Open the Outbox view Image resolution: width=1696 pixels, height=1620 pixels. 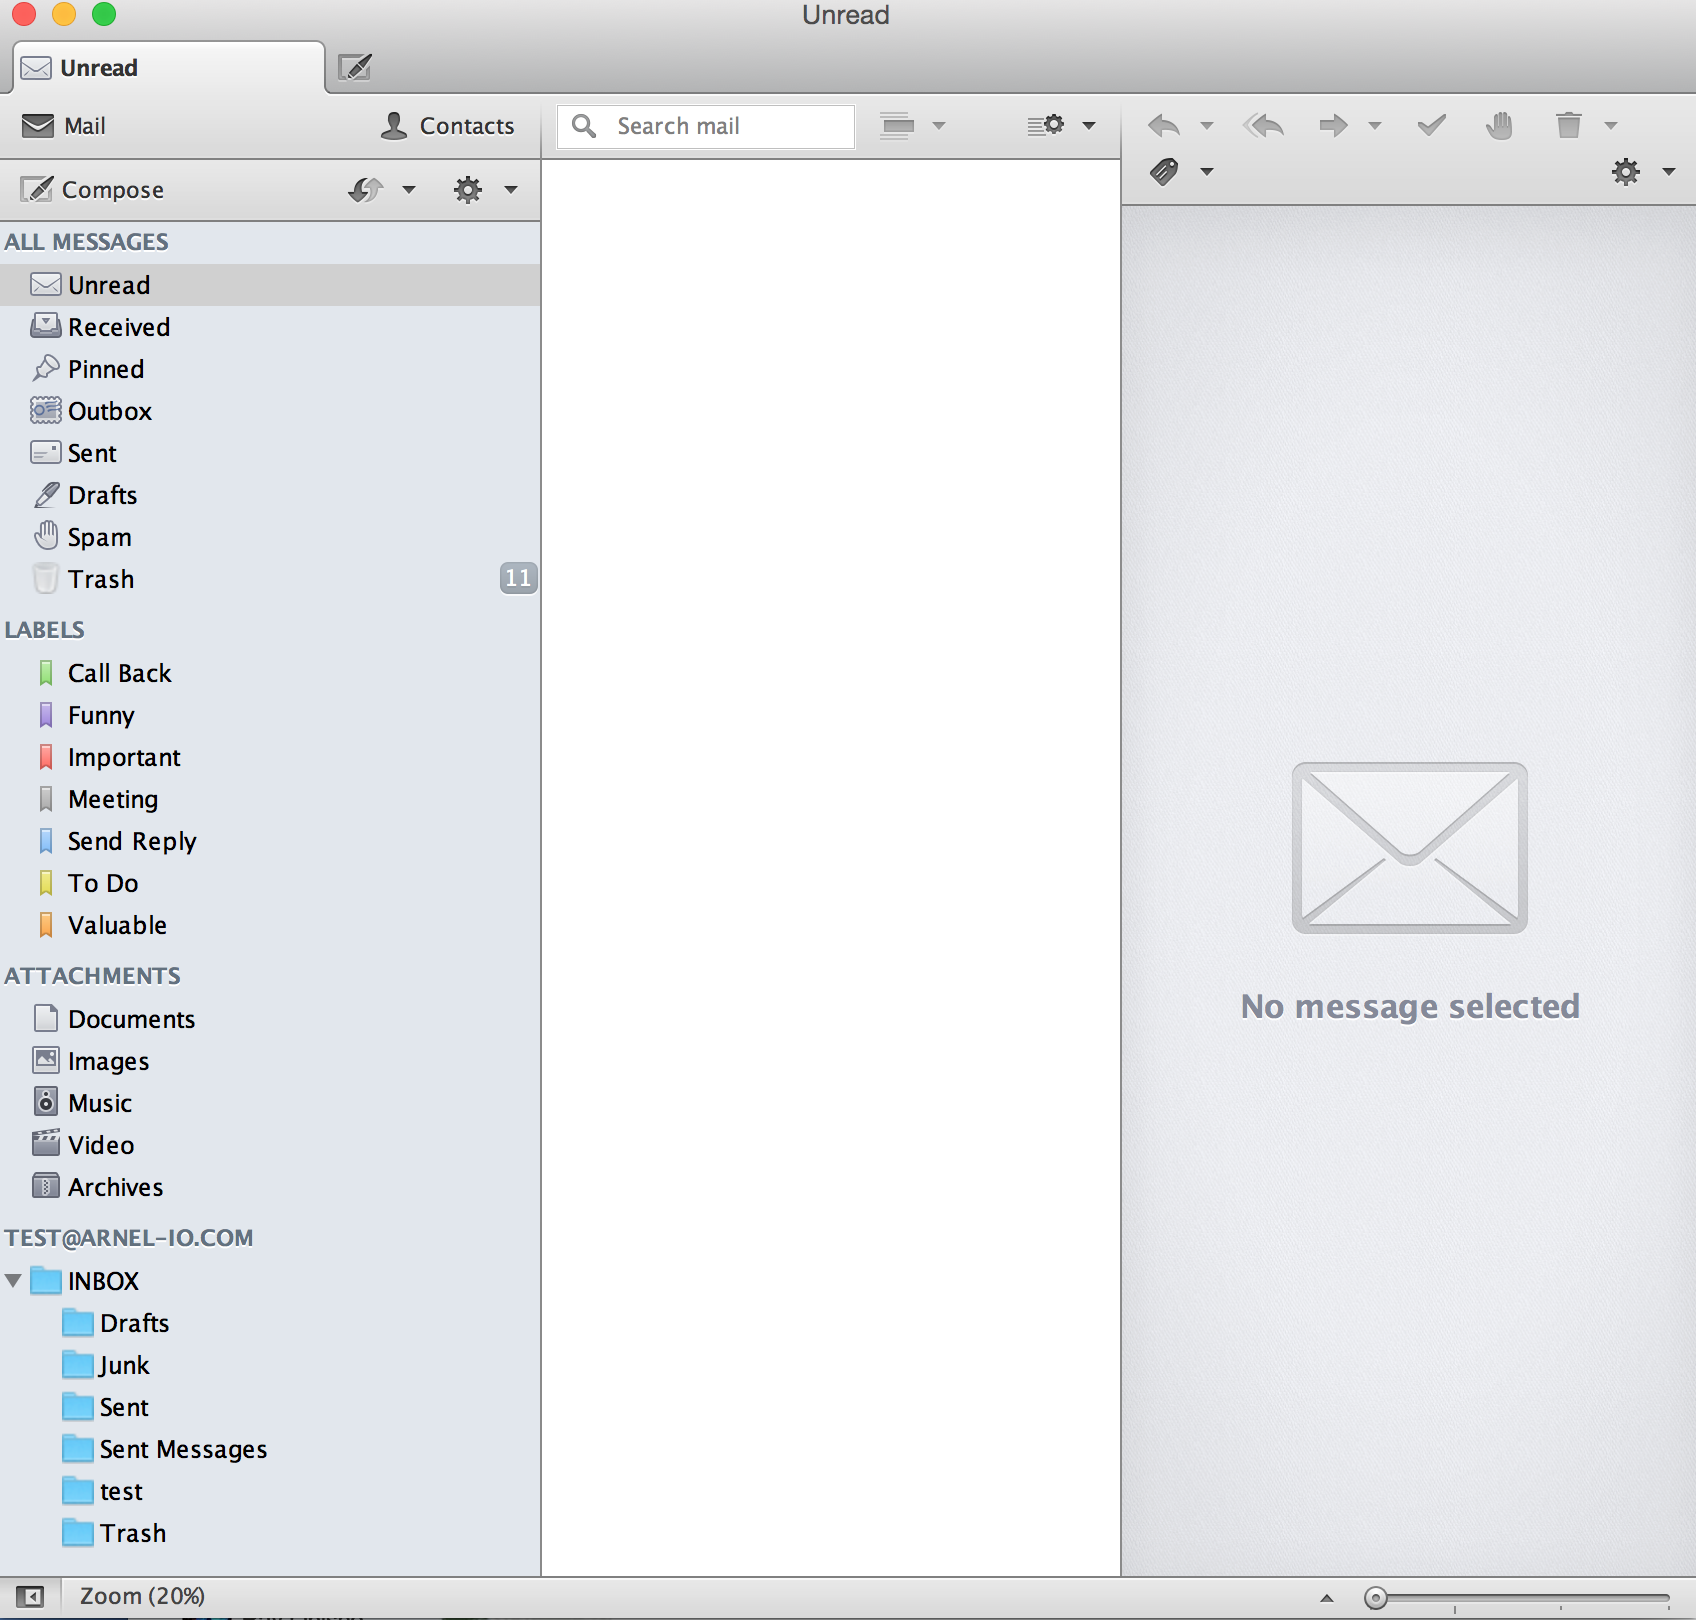[x=270, y=411]
